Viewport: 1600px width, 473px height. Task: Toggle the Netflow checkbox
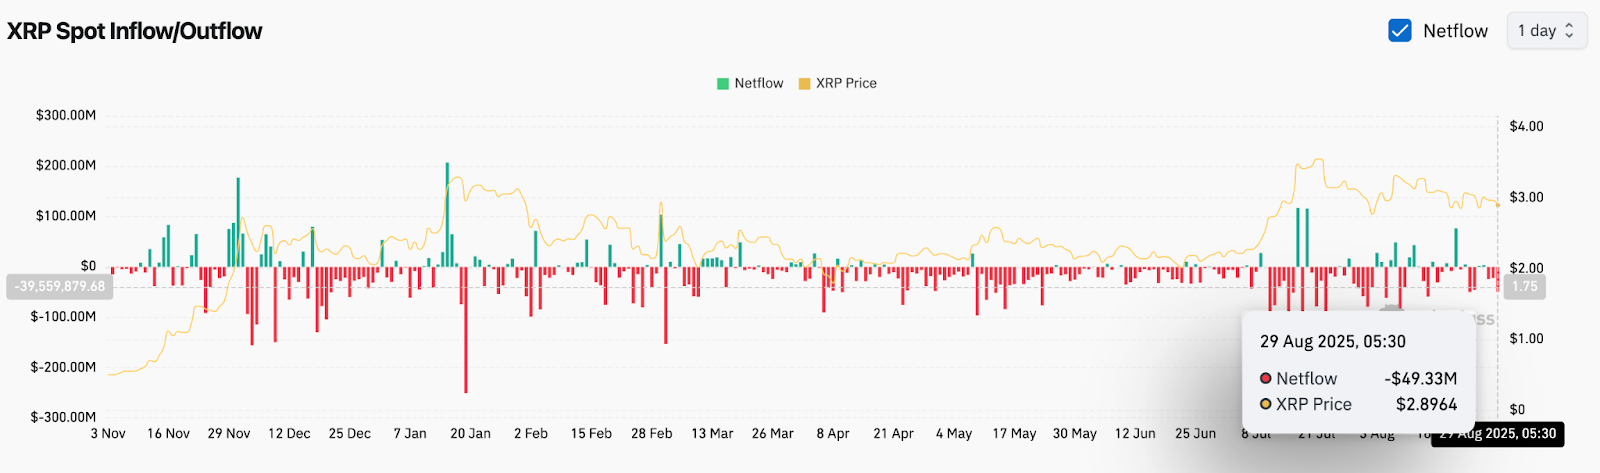click(x=1400, y=31)
